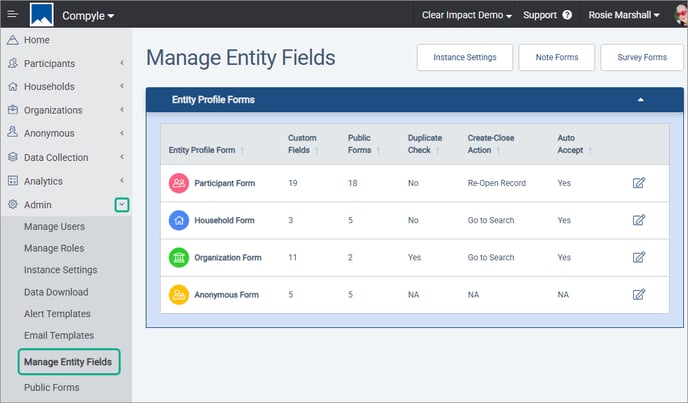Collapse the Entity Profile Forms panel
The width and height of the screenshot is (688, 403).
pos(641,100)
